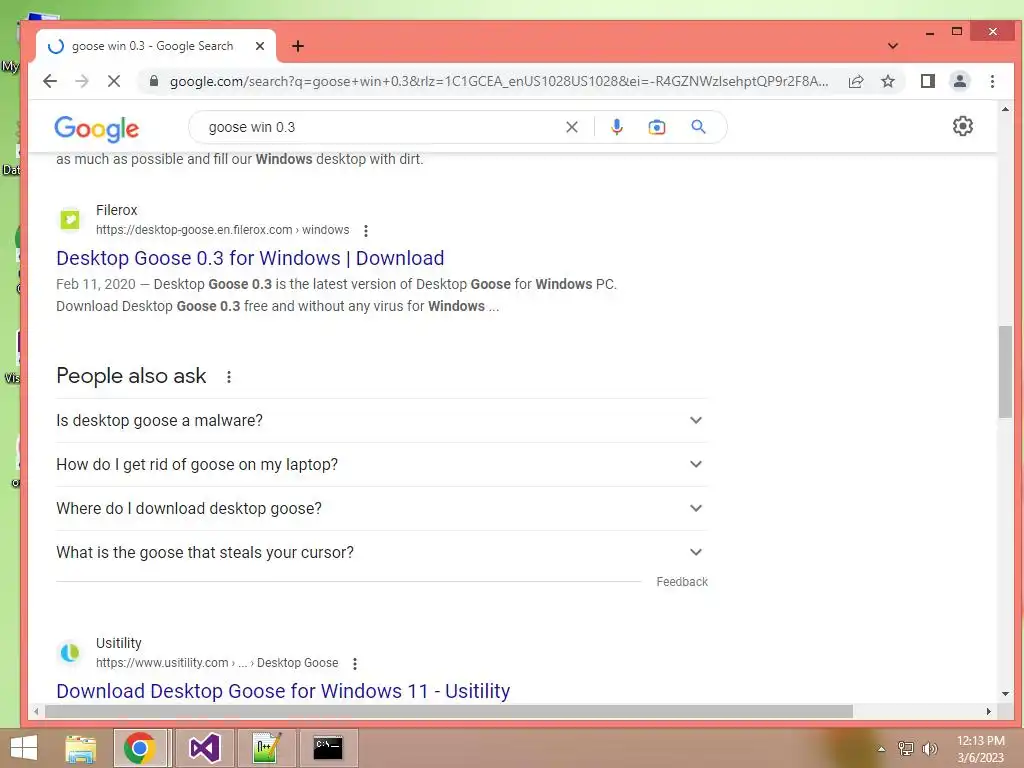Click the Usitility favicon
Screen dimensions: 1024x768
click(x=70, y=652)
